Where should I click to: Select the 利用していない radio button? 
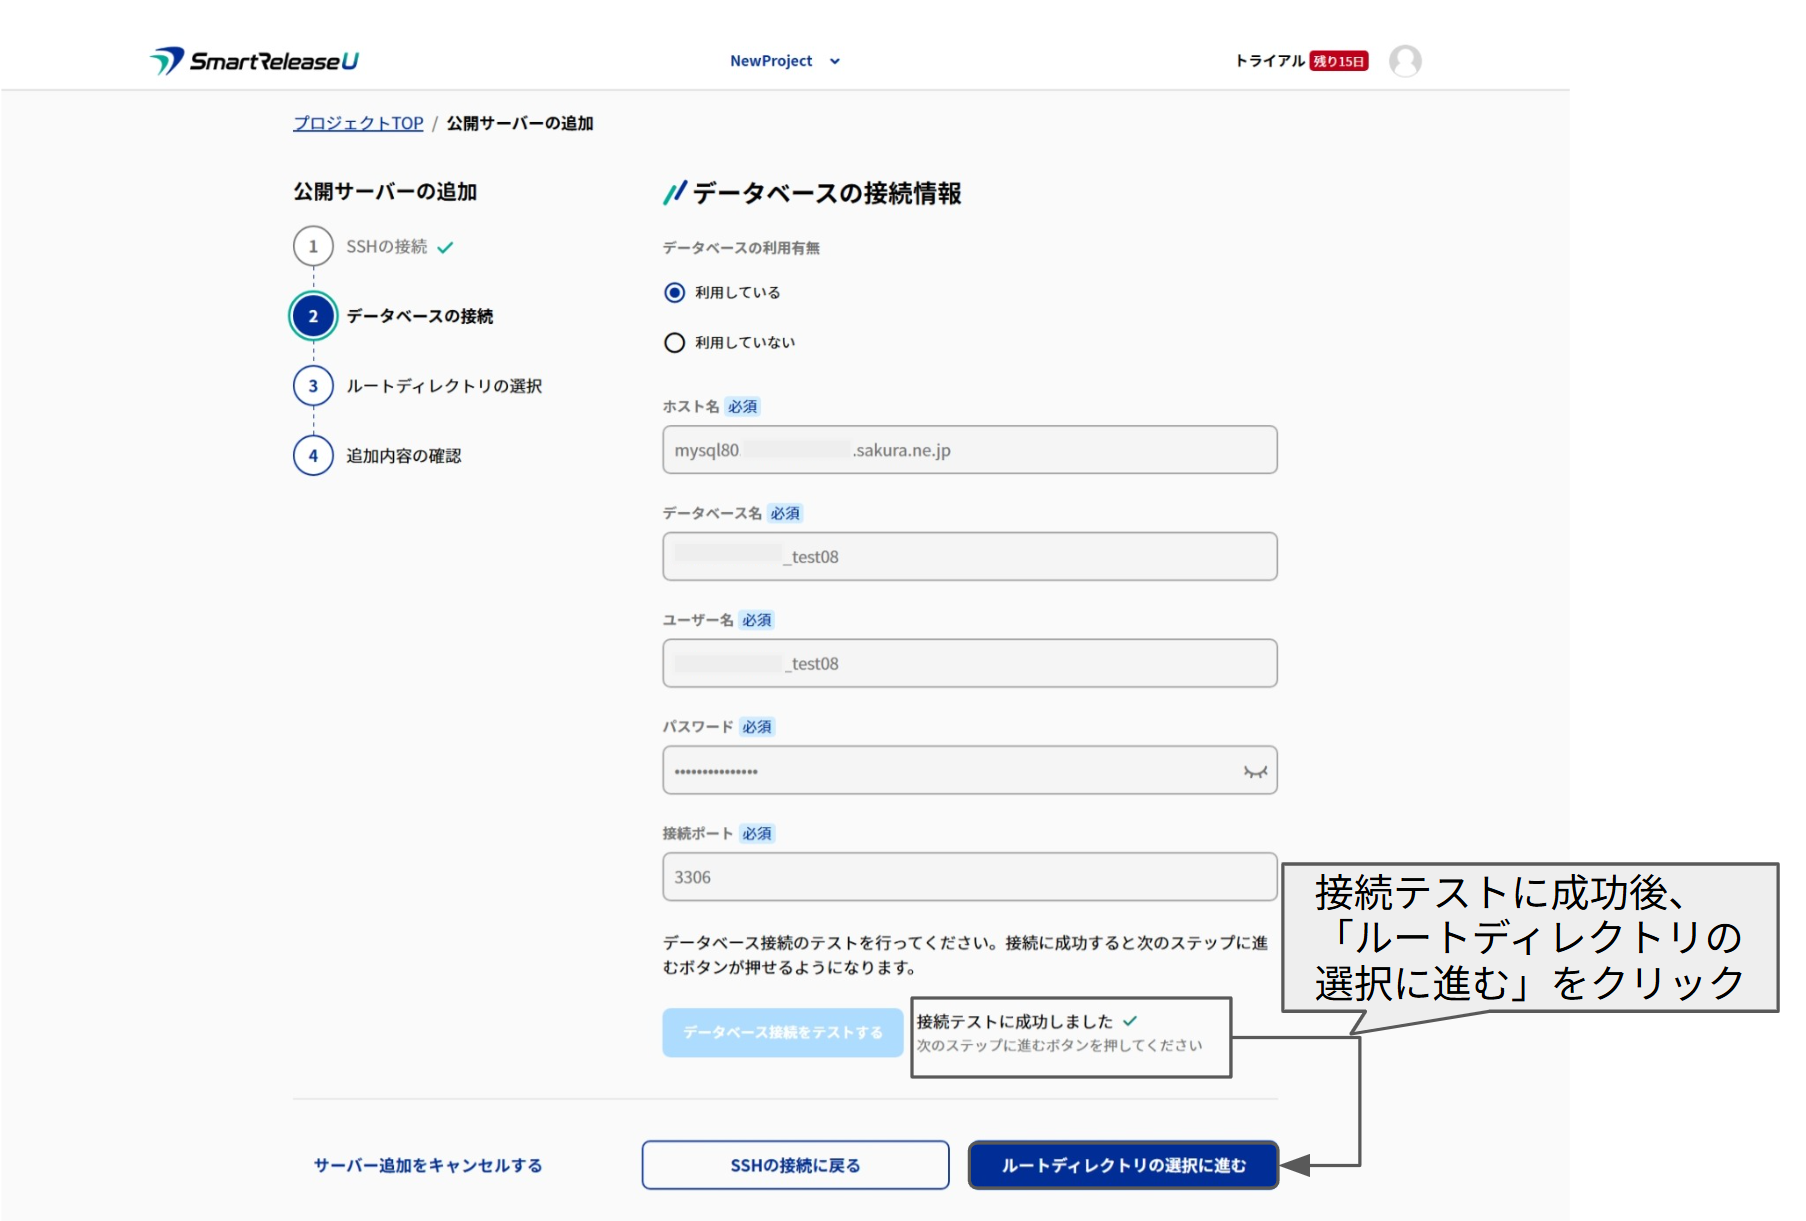[x=675, y=343]
